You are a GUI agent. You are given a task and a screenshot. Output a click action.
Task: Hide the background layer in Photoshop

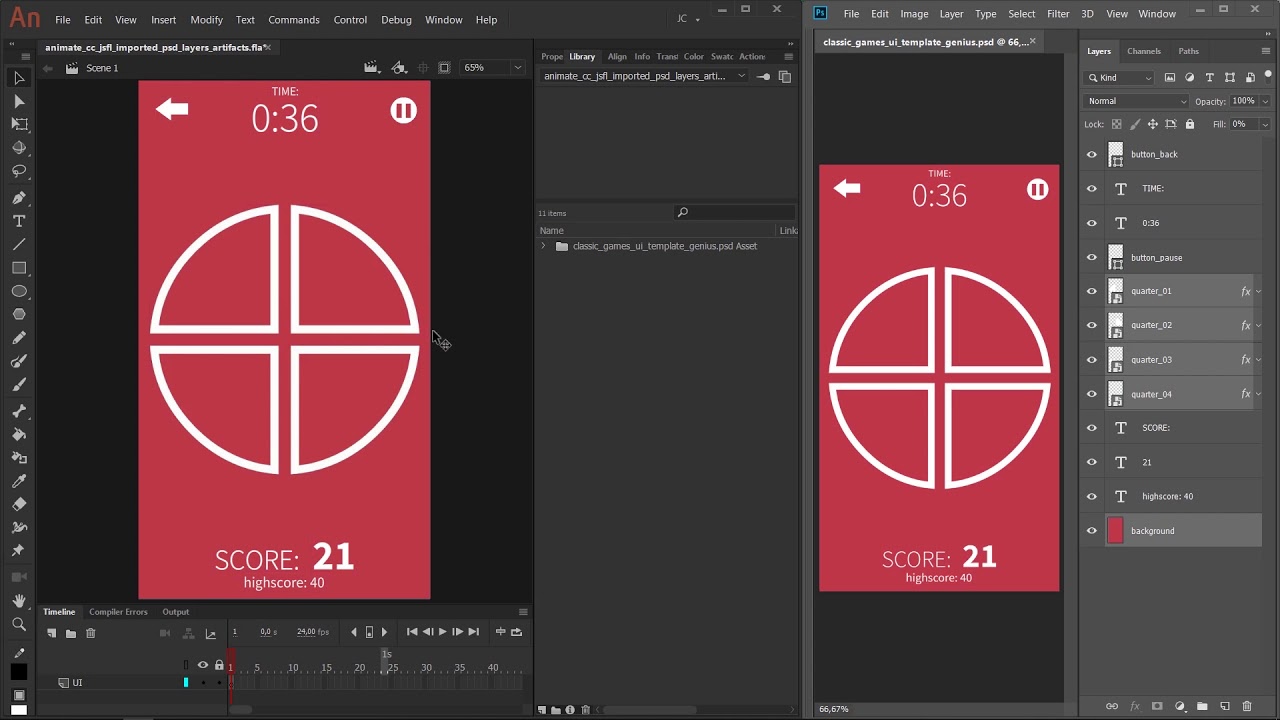[1092, 531]
